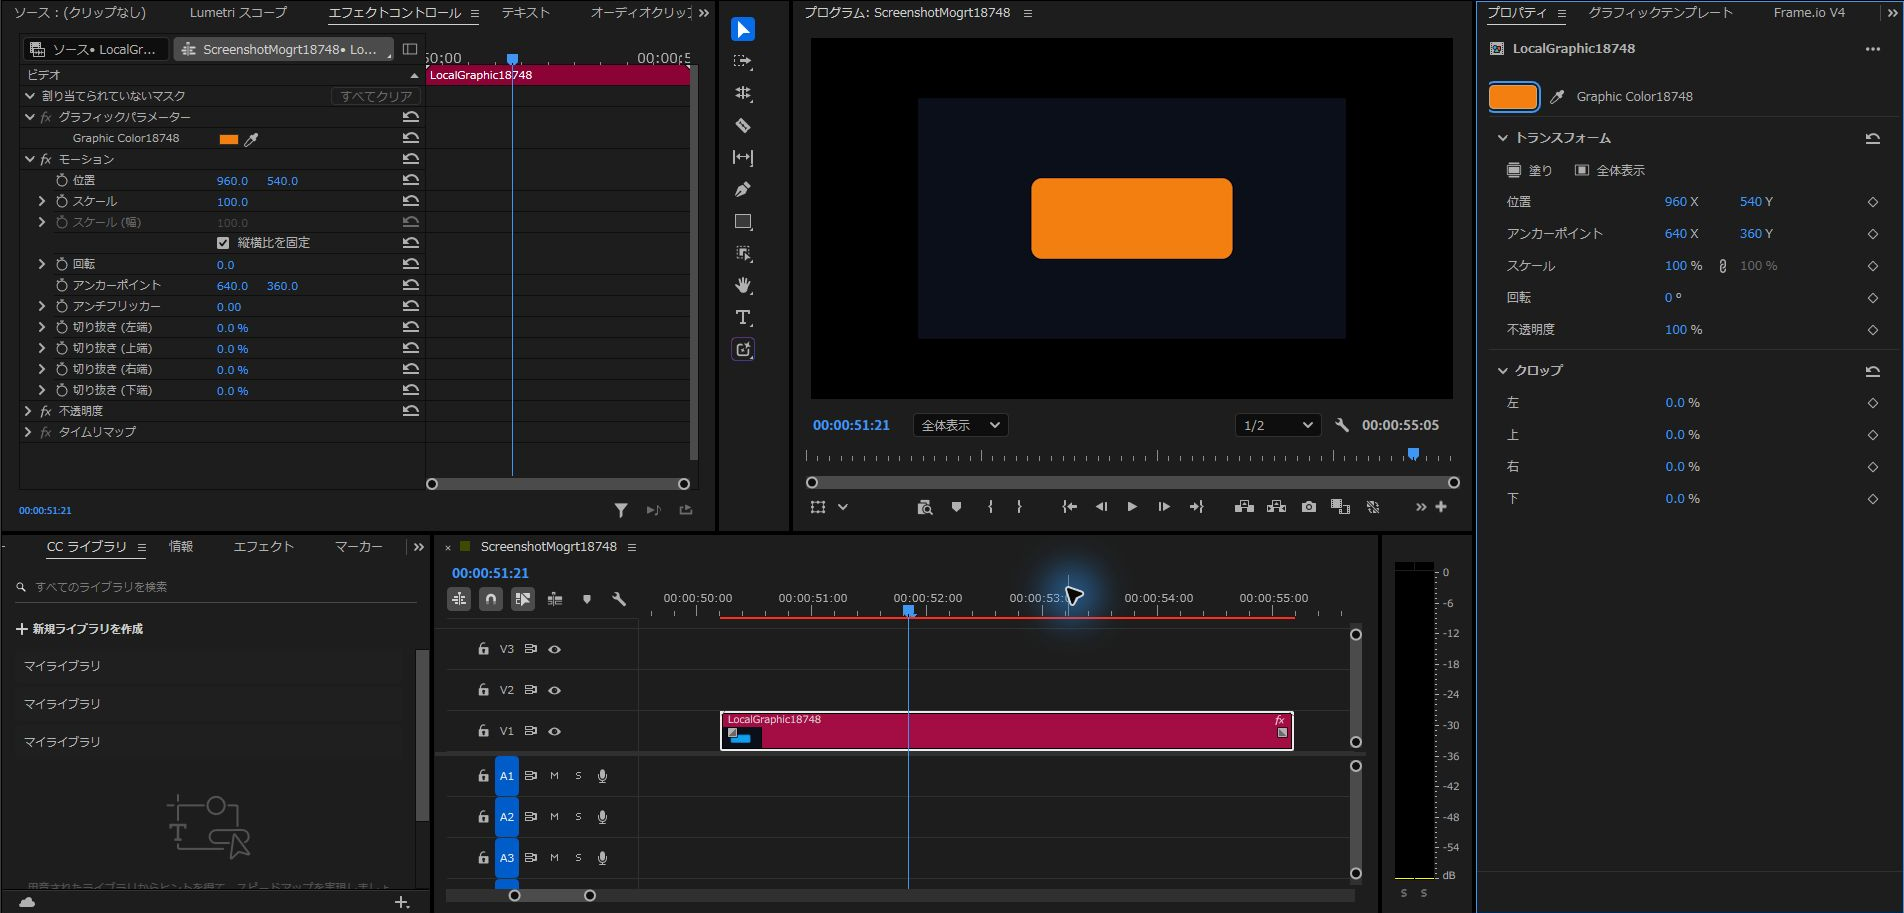Open the 全体表示 zoom level dropdown

960,425
